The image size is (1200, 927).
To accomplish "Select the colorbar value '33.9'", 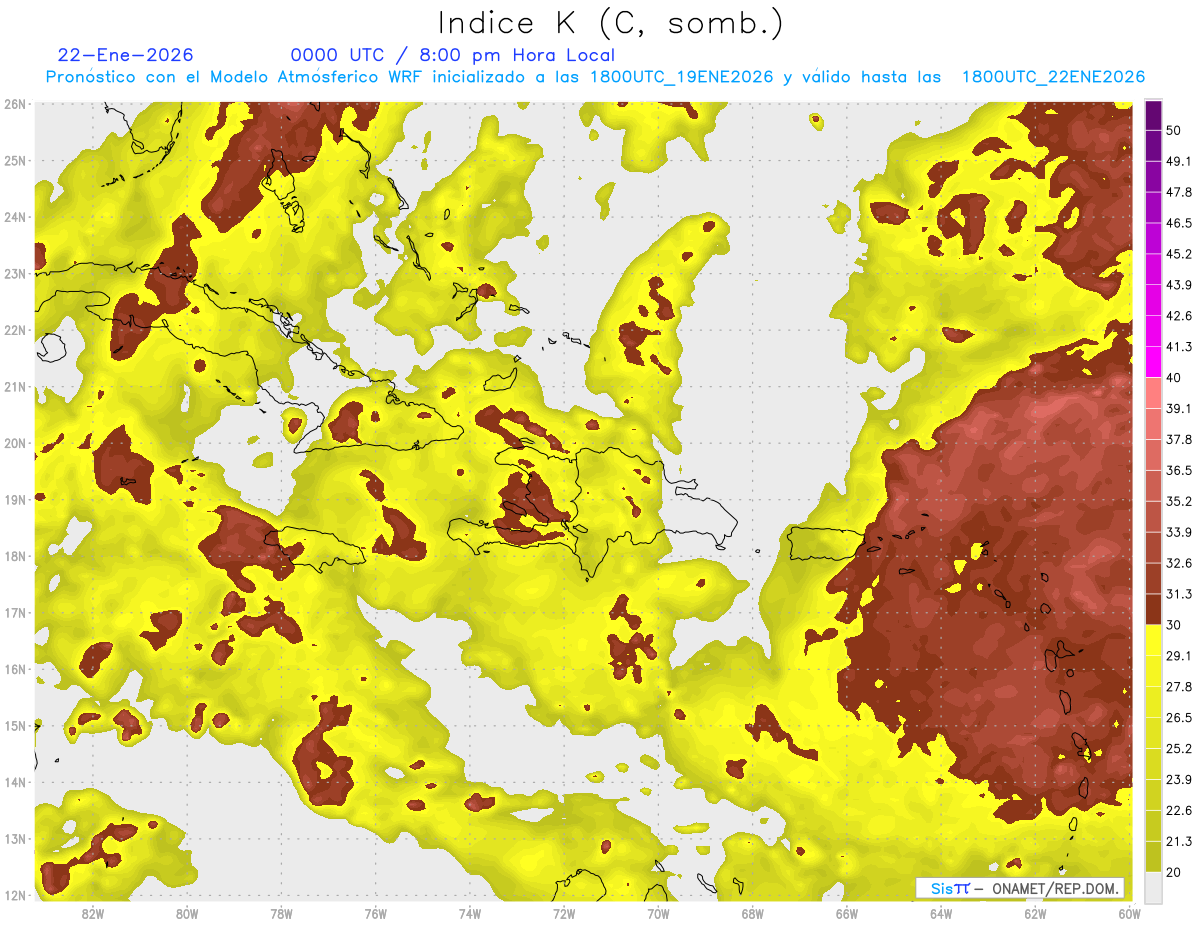I will click(x=1179, y=532).
